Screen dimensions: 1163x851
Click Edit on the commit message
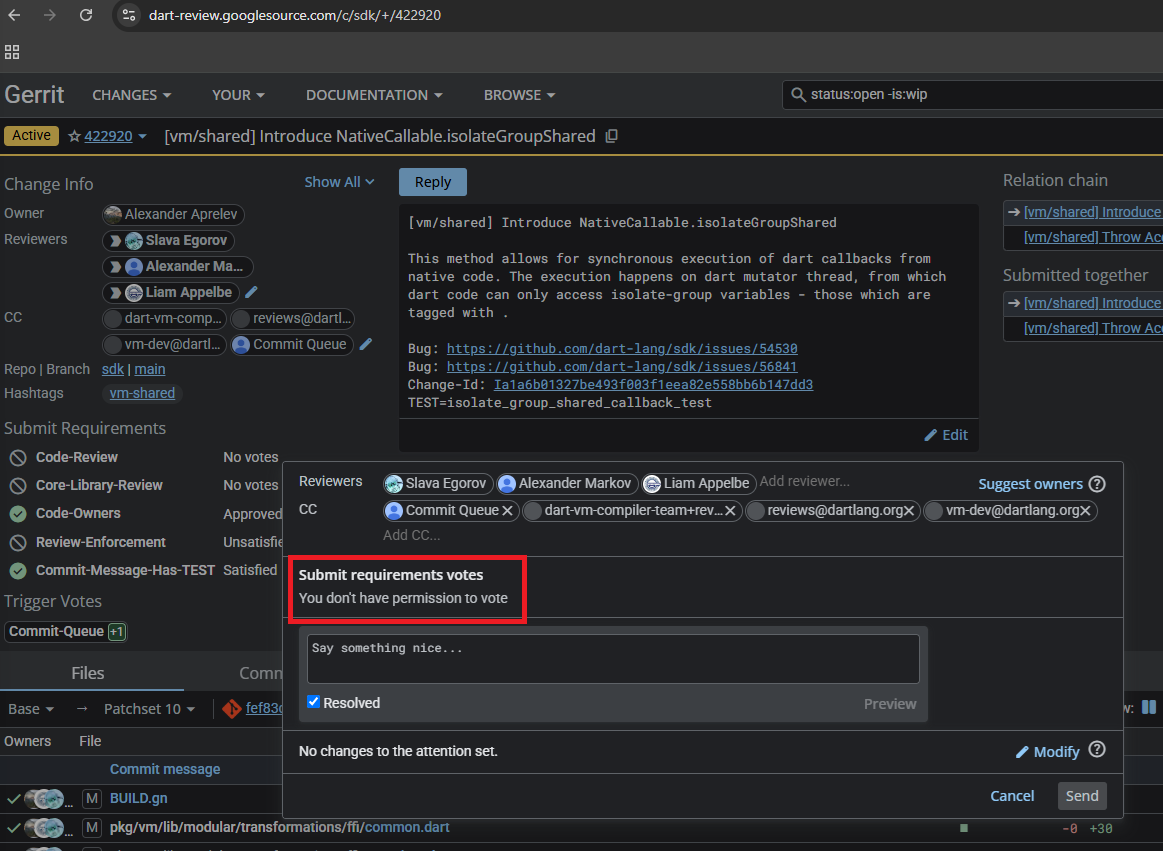(946, 435)
